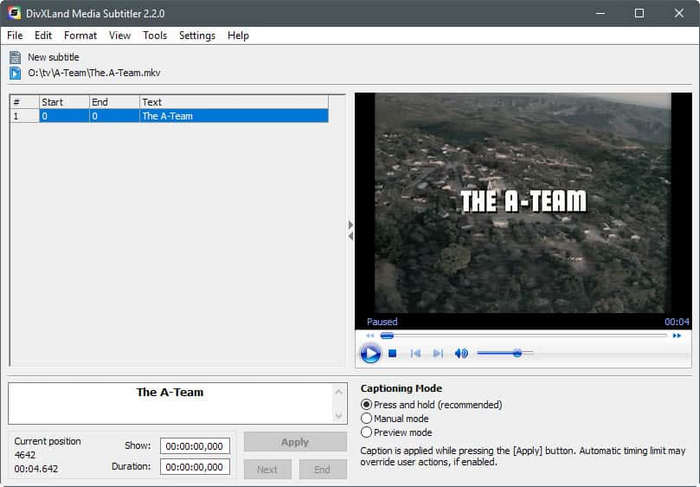Open the Settings menu

pos(197,36)
